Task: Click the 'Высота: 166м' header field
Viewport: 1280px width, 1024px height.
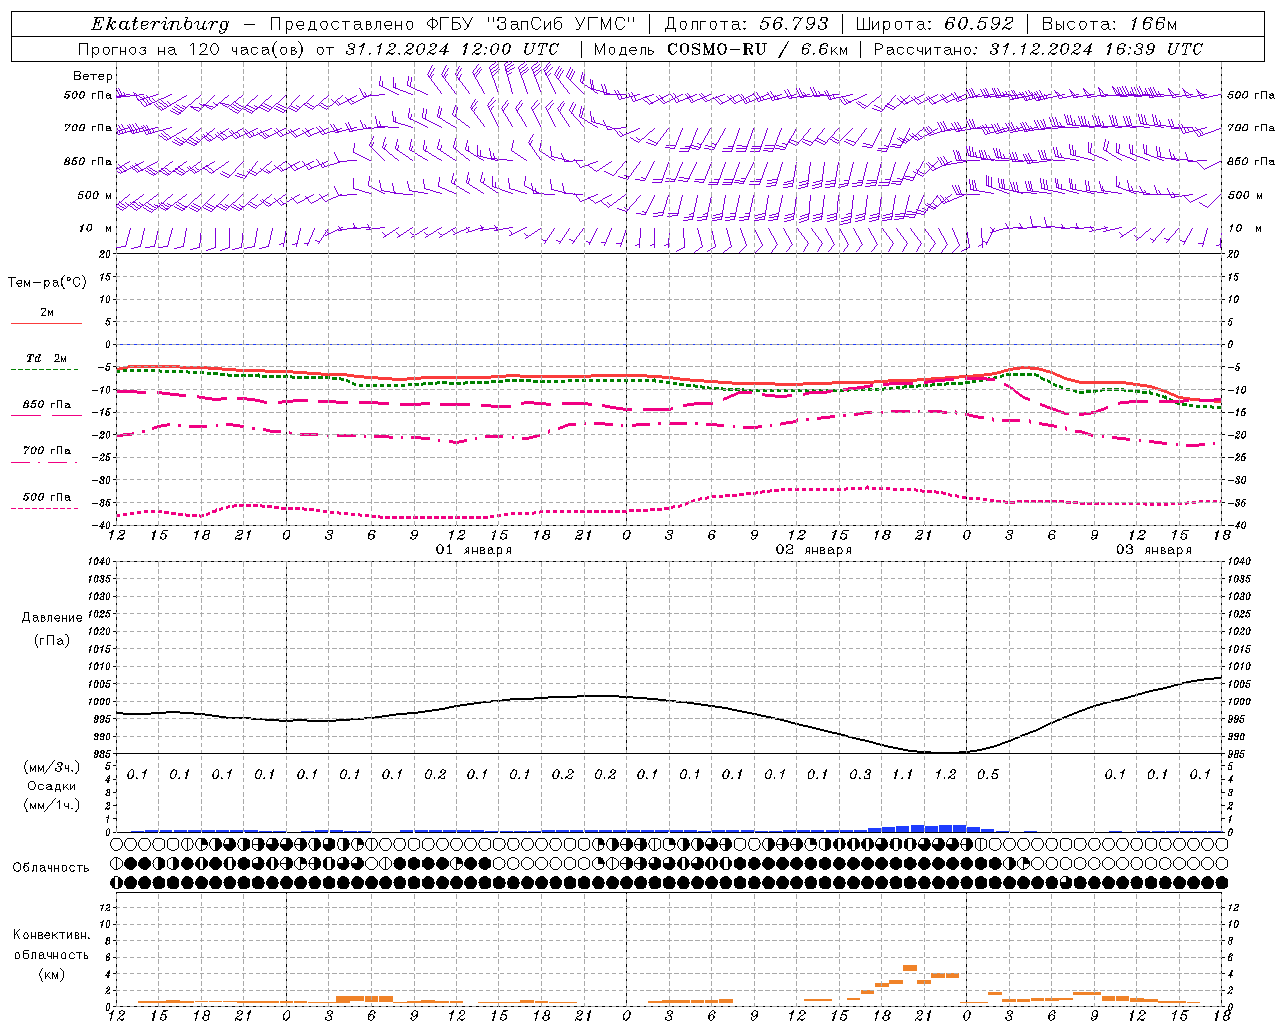Action: 1110,24
